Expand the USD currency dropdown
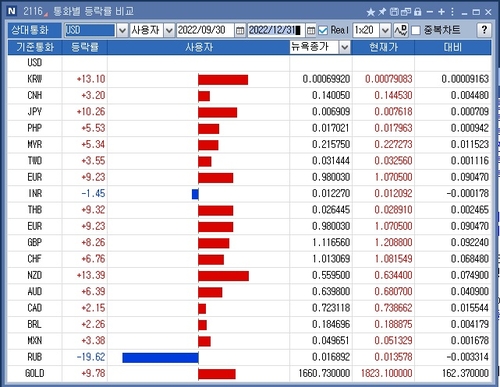The image size is (500, 387). [x=122, y=31]
